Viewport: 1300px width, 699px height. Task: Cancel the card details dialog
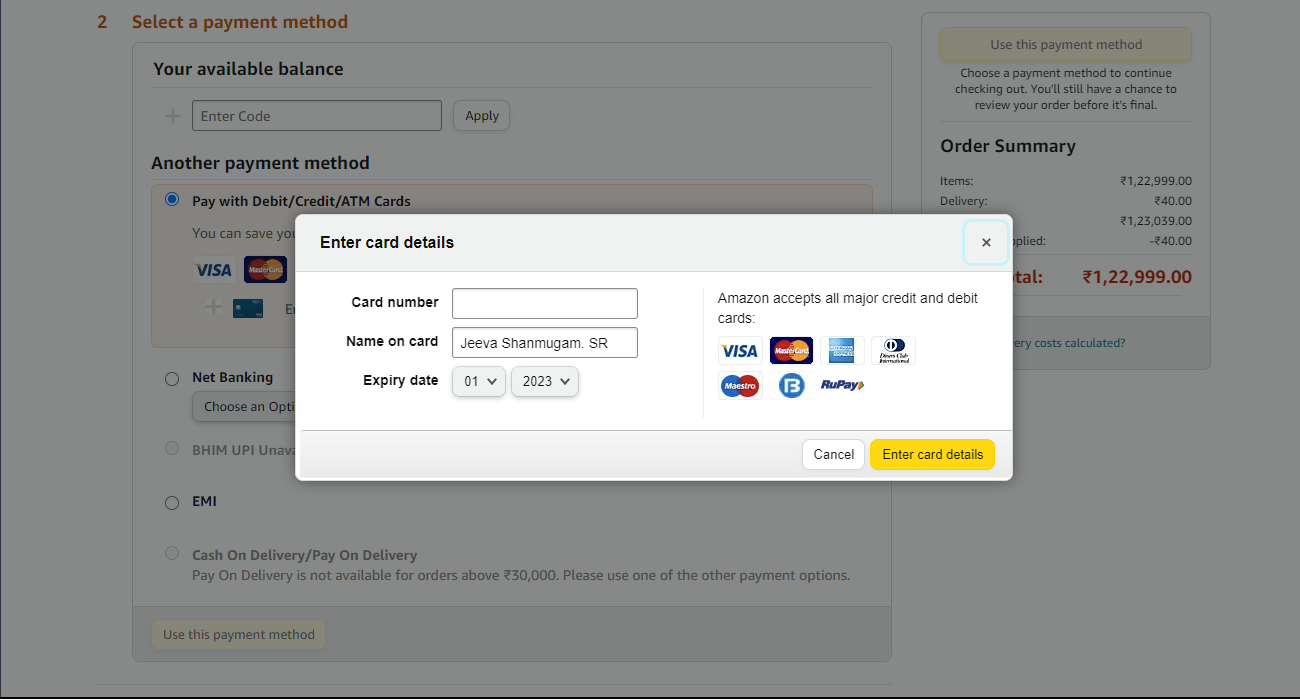tap(833, 454)
